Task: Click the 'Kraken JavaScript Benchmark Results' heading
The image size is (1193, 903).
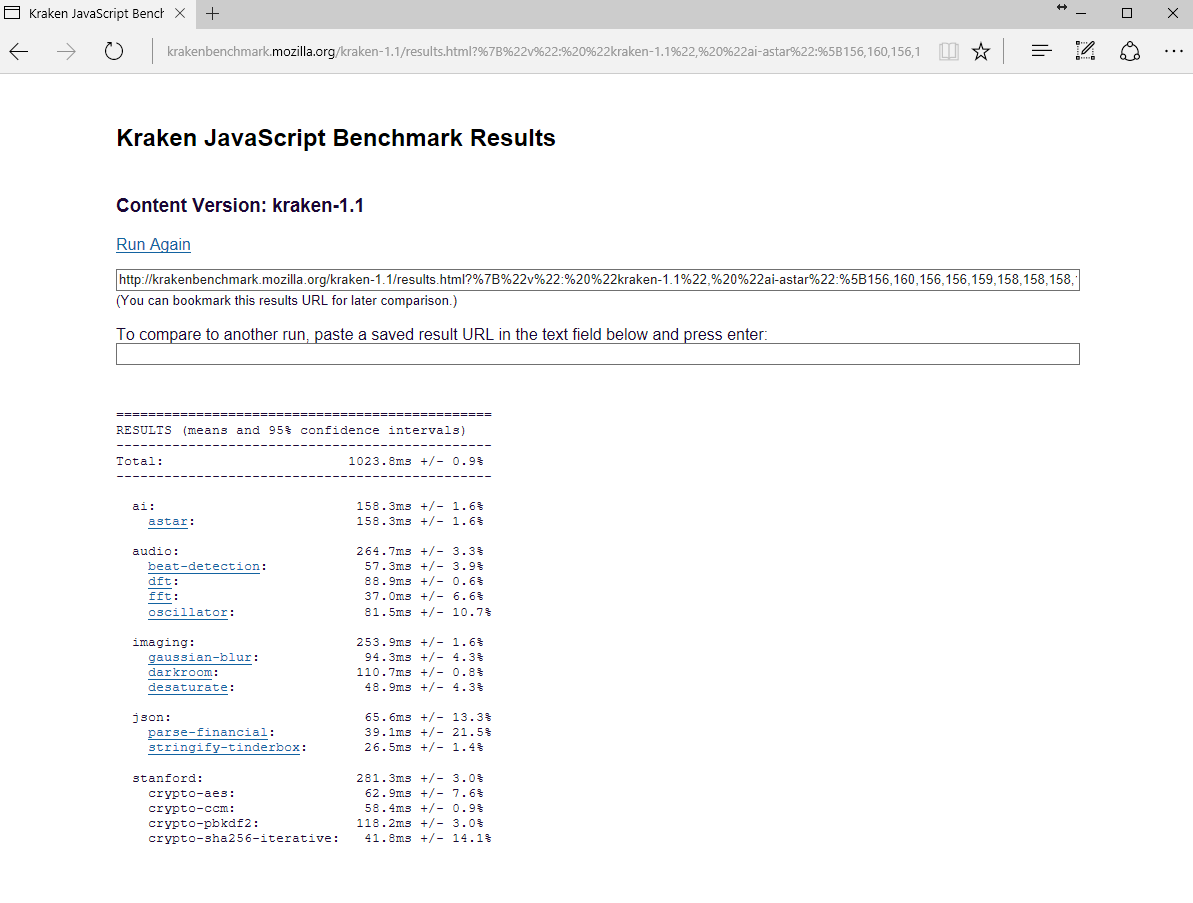Action: (x=336, y=138)
